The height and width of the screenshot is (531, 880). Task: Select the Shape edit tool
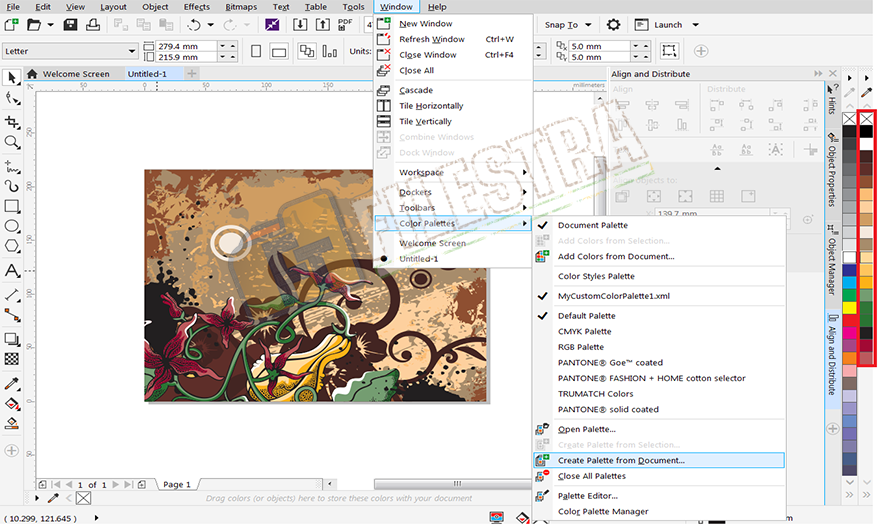(12, 99)
